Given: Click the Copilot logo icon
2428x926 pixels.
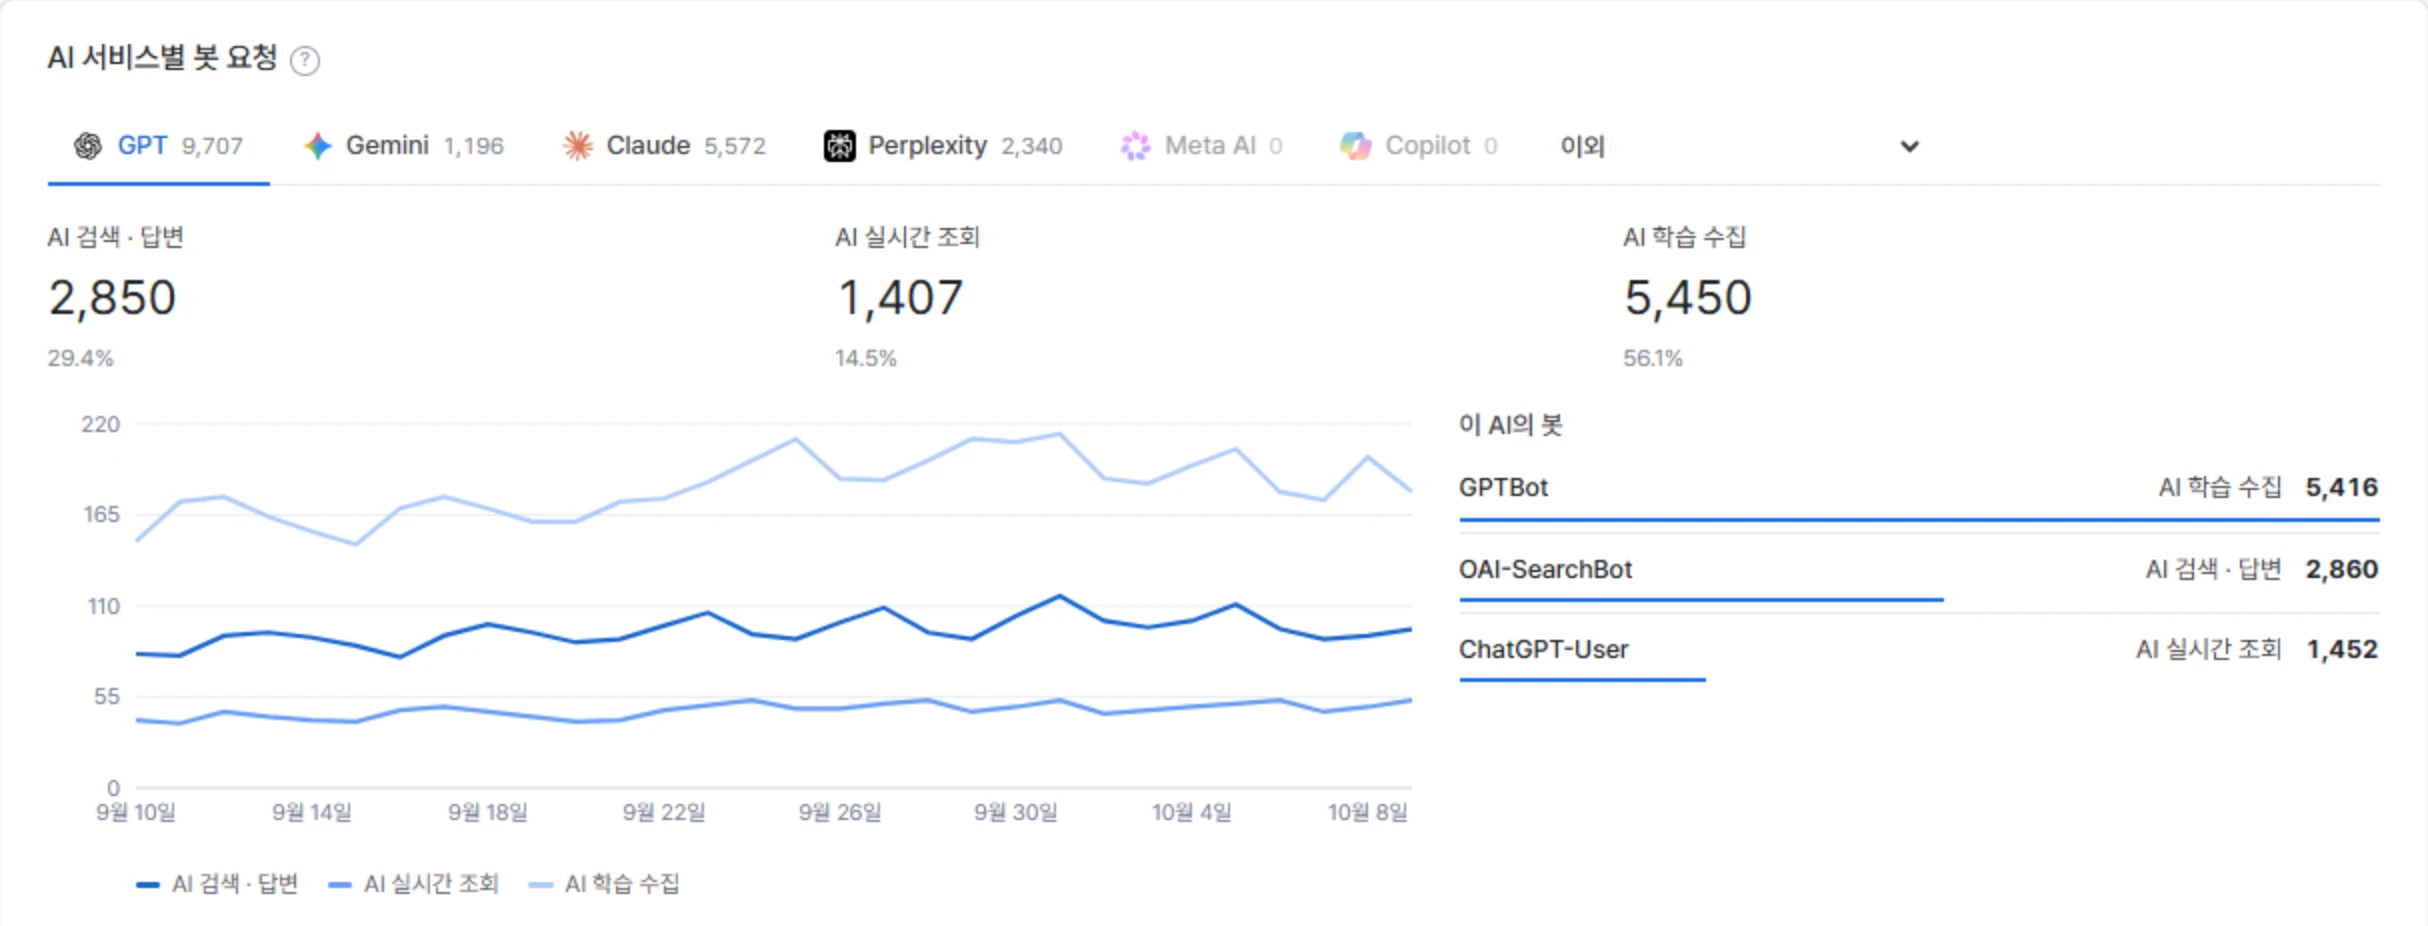Looking at the screenshot, I should point(1356,146).
